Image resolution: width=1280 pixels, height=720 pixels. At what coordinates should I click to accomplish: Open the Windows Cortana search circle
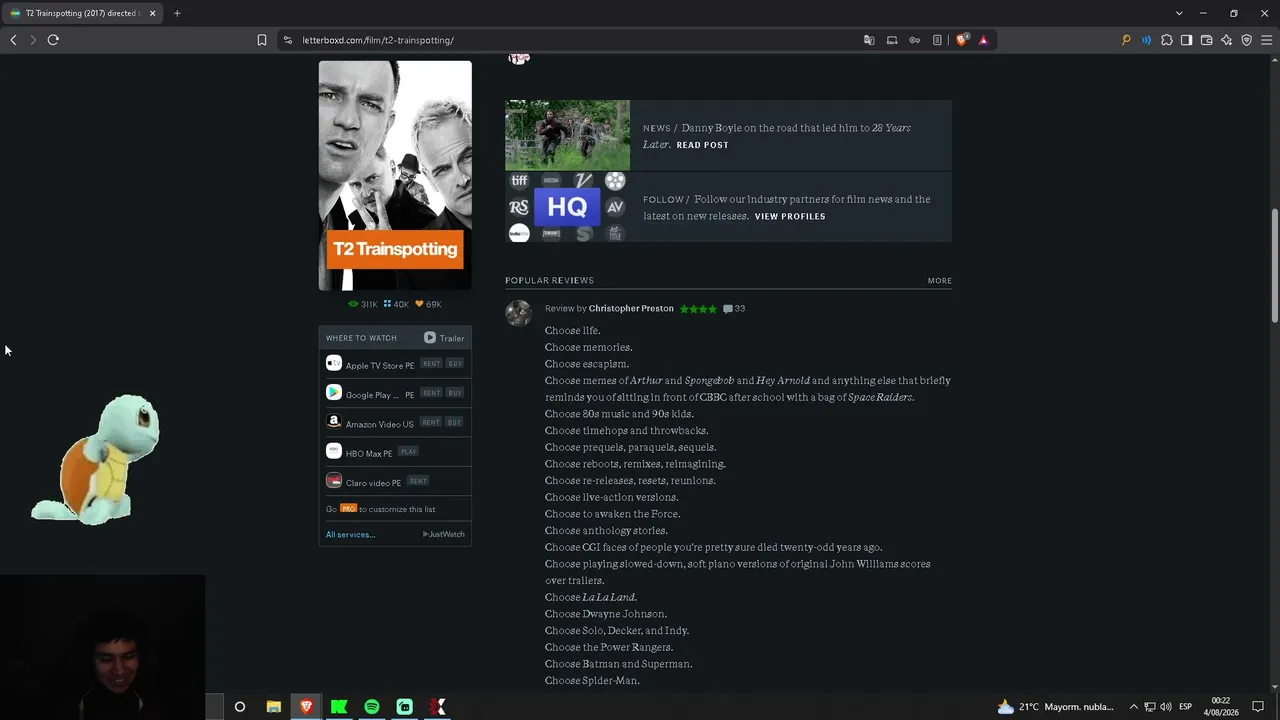coord(240,707)
